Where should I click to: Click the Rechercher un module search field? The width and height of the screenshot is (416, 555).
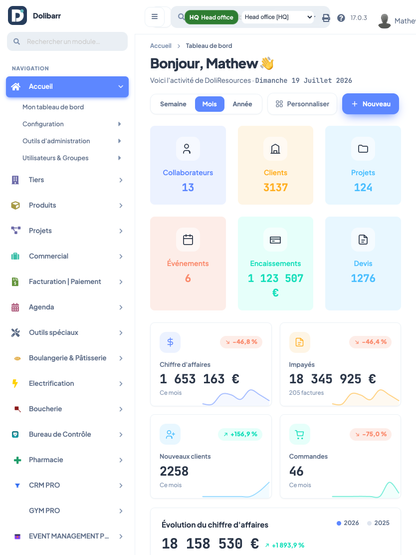[x=67, y=41]
